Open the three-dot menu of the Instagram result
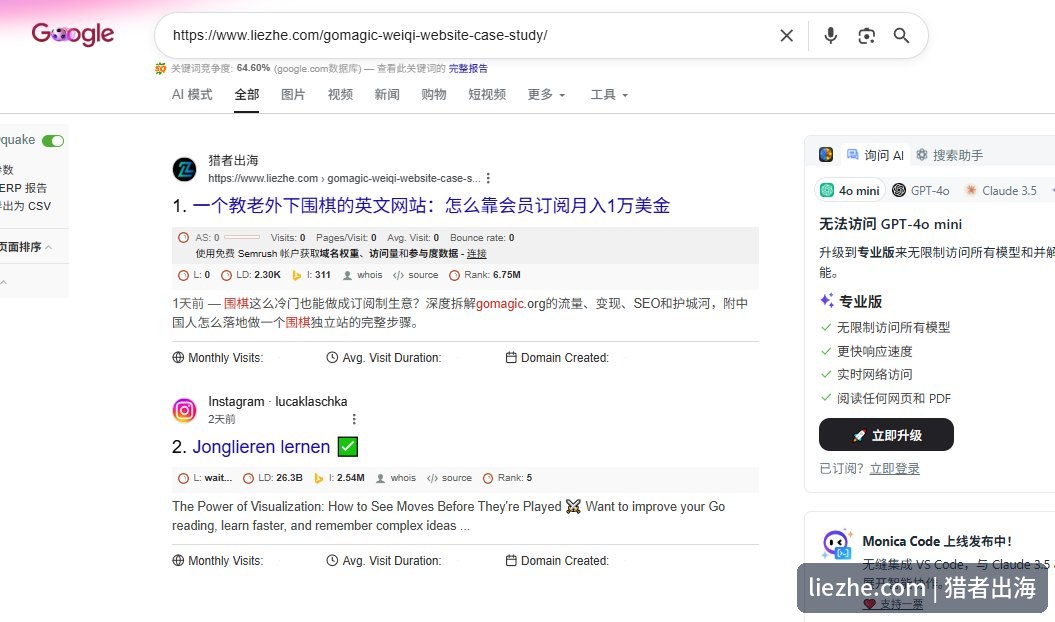This screenshot has width=1055, height=622. [354, 419]
